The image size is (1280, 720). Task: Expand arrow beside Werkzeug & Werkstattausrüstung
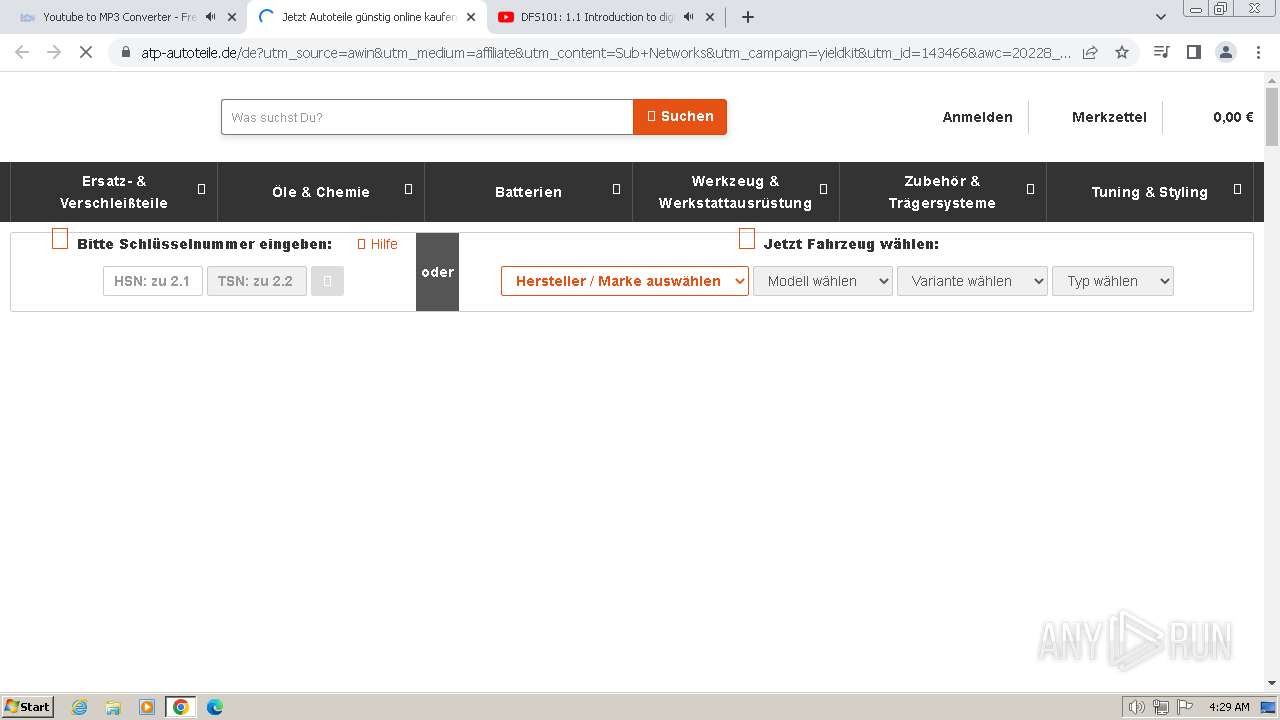pos(823,189)
